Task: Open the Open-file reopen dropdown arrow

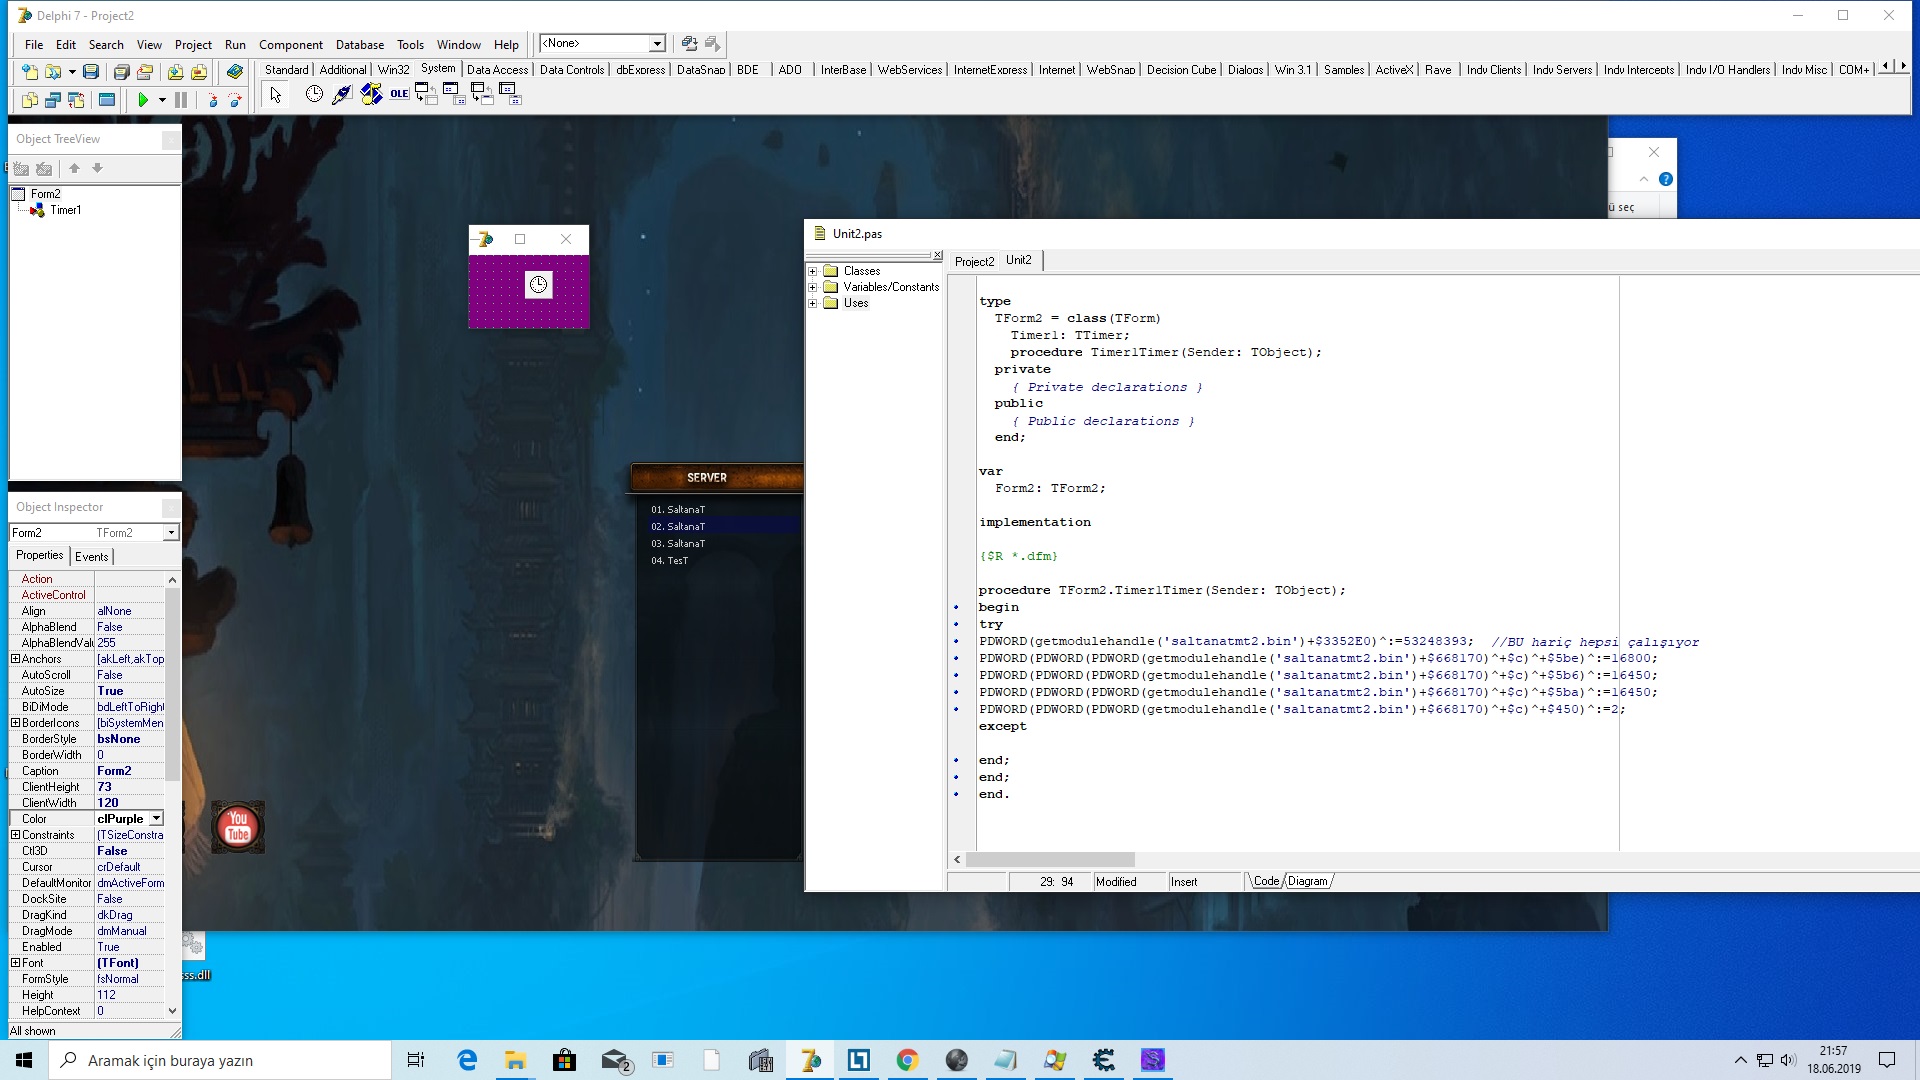Action: point(72,72)
